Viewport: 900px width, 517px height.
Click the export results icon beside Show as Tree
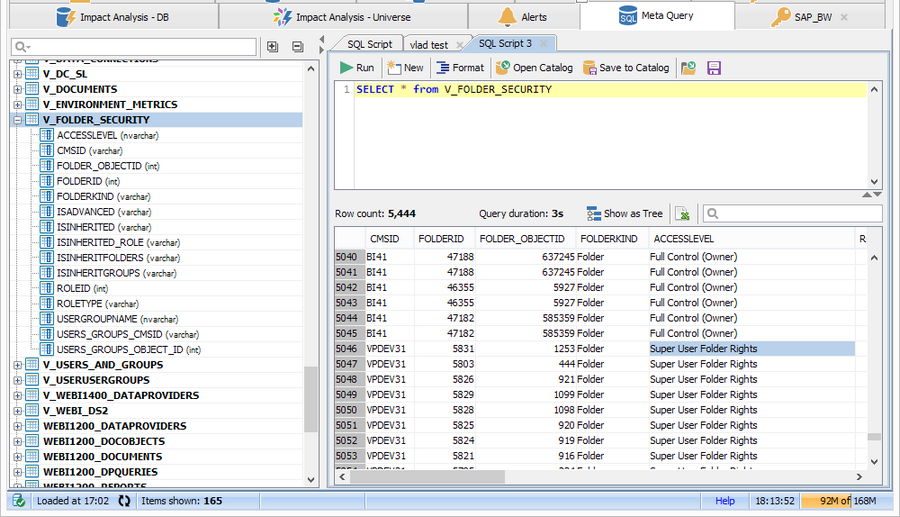point(682,213)
